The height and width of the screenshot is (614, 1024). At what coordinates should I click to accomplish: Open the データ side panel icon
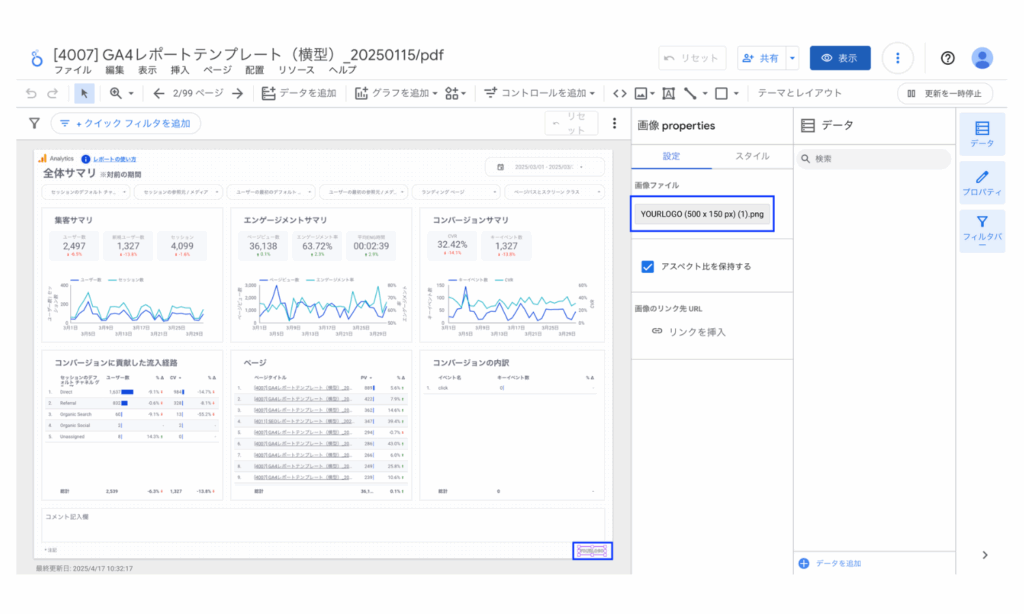click(982, 135)
